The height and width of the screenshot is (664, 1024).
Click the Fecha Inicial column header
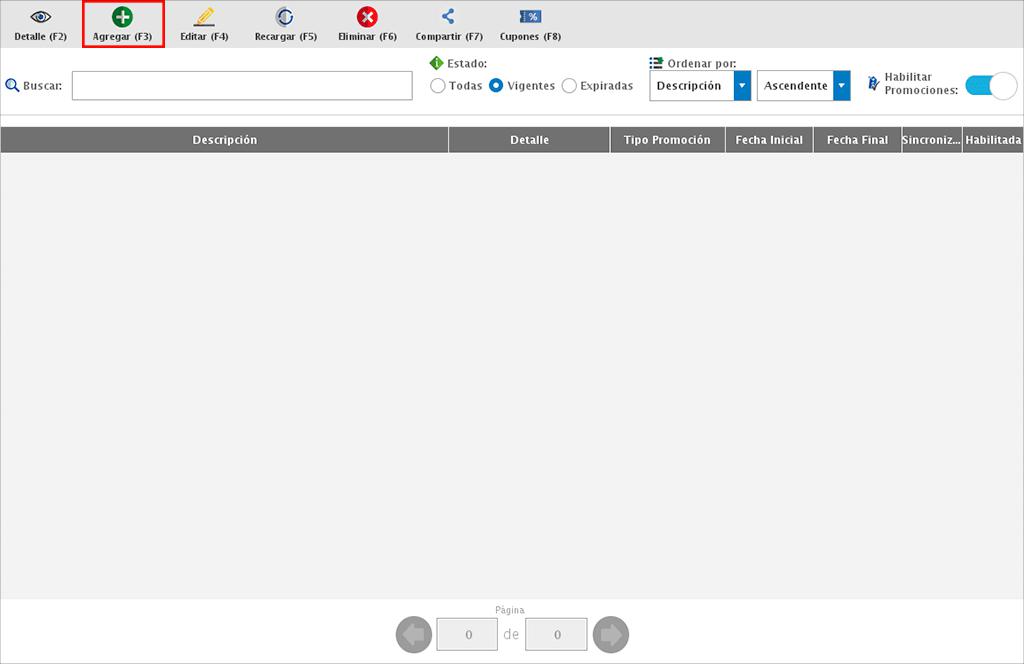(x=769, y=140)
